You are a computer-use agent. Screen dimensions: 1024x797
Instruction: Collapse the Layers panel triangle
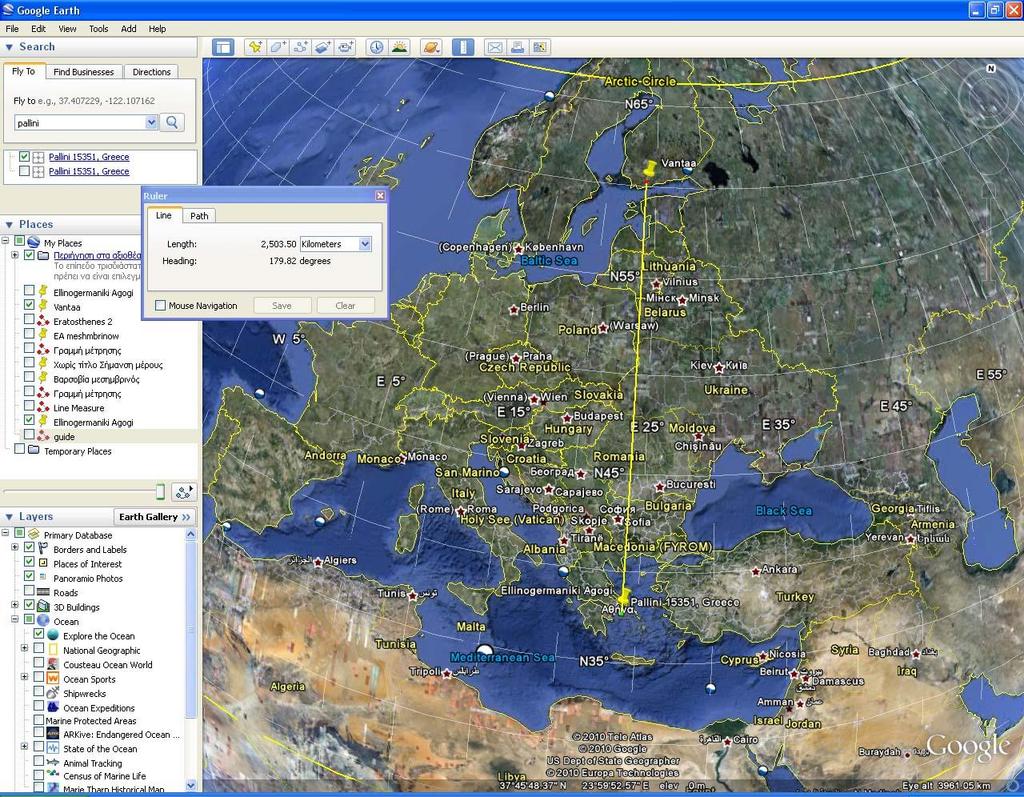coord(9,517)
